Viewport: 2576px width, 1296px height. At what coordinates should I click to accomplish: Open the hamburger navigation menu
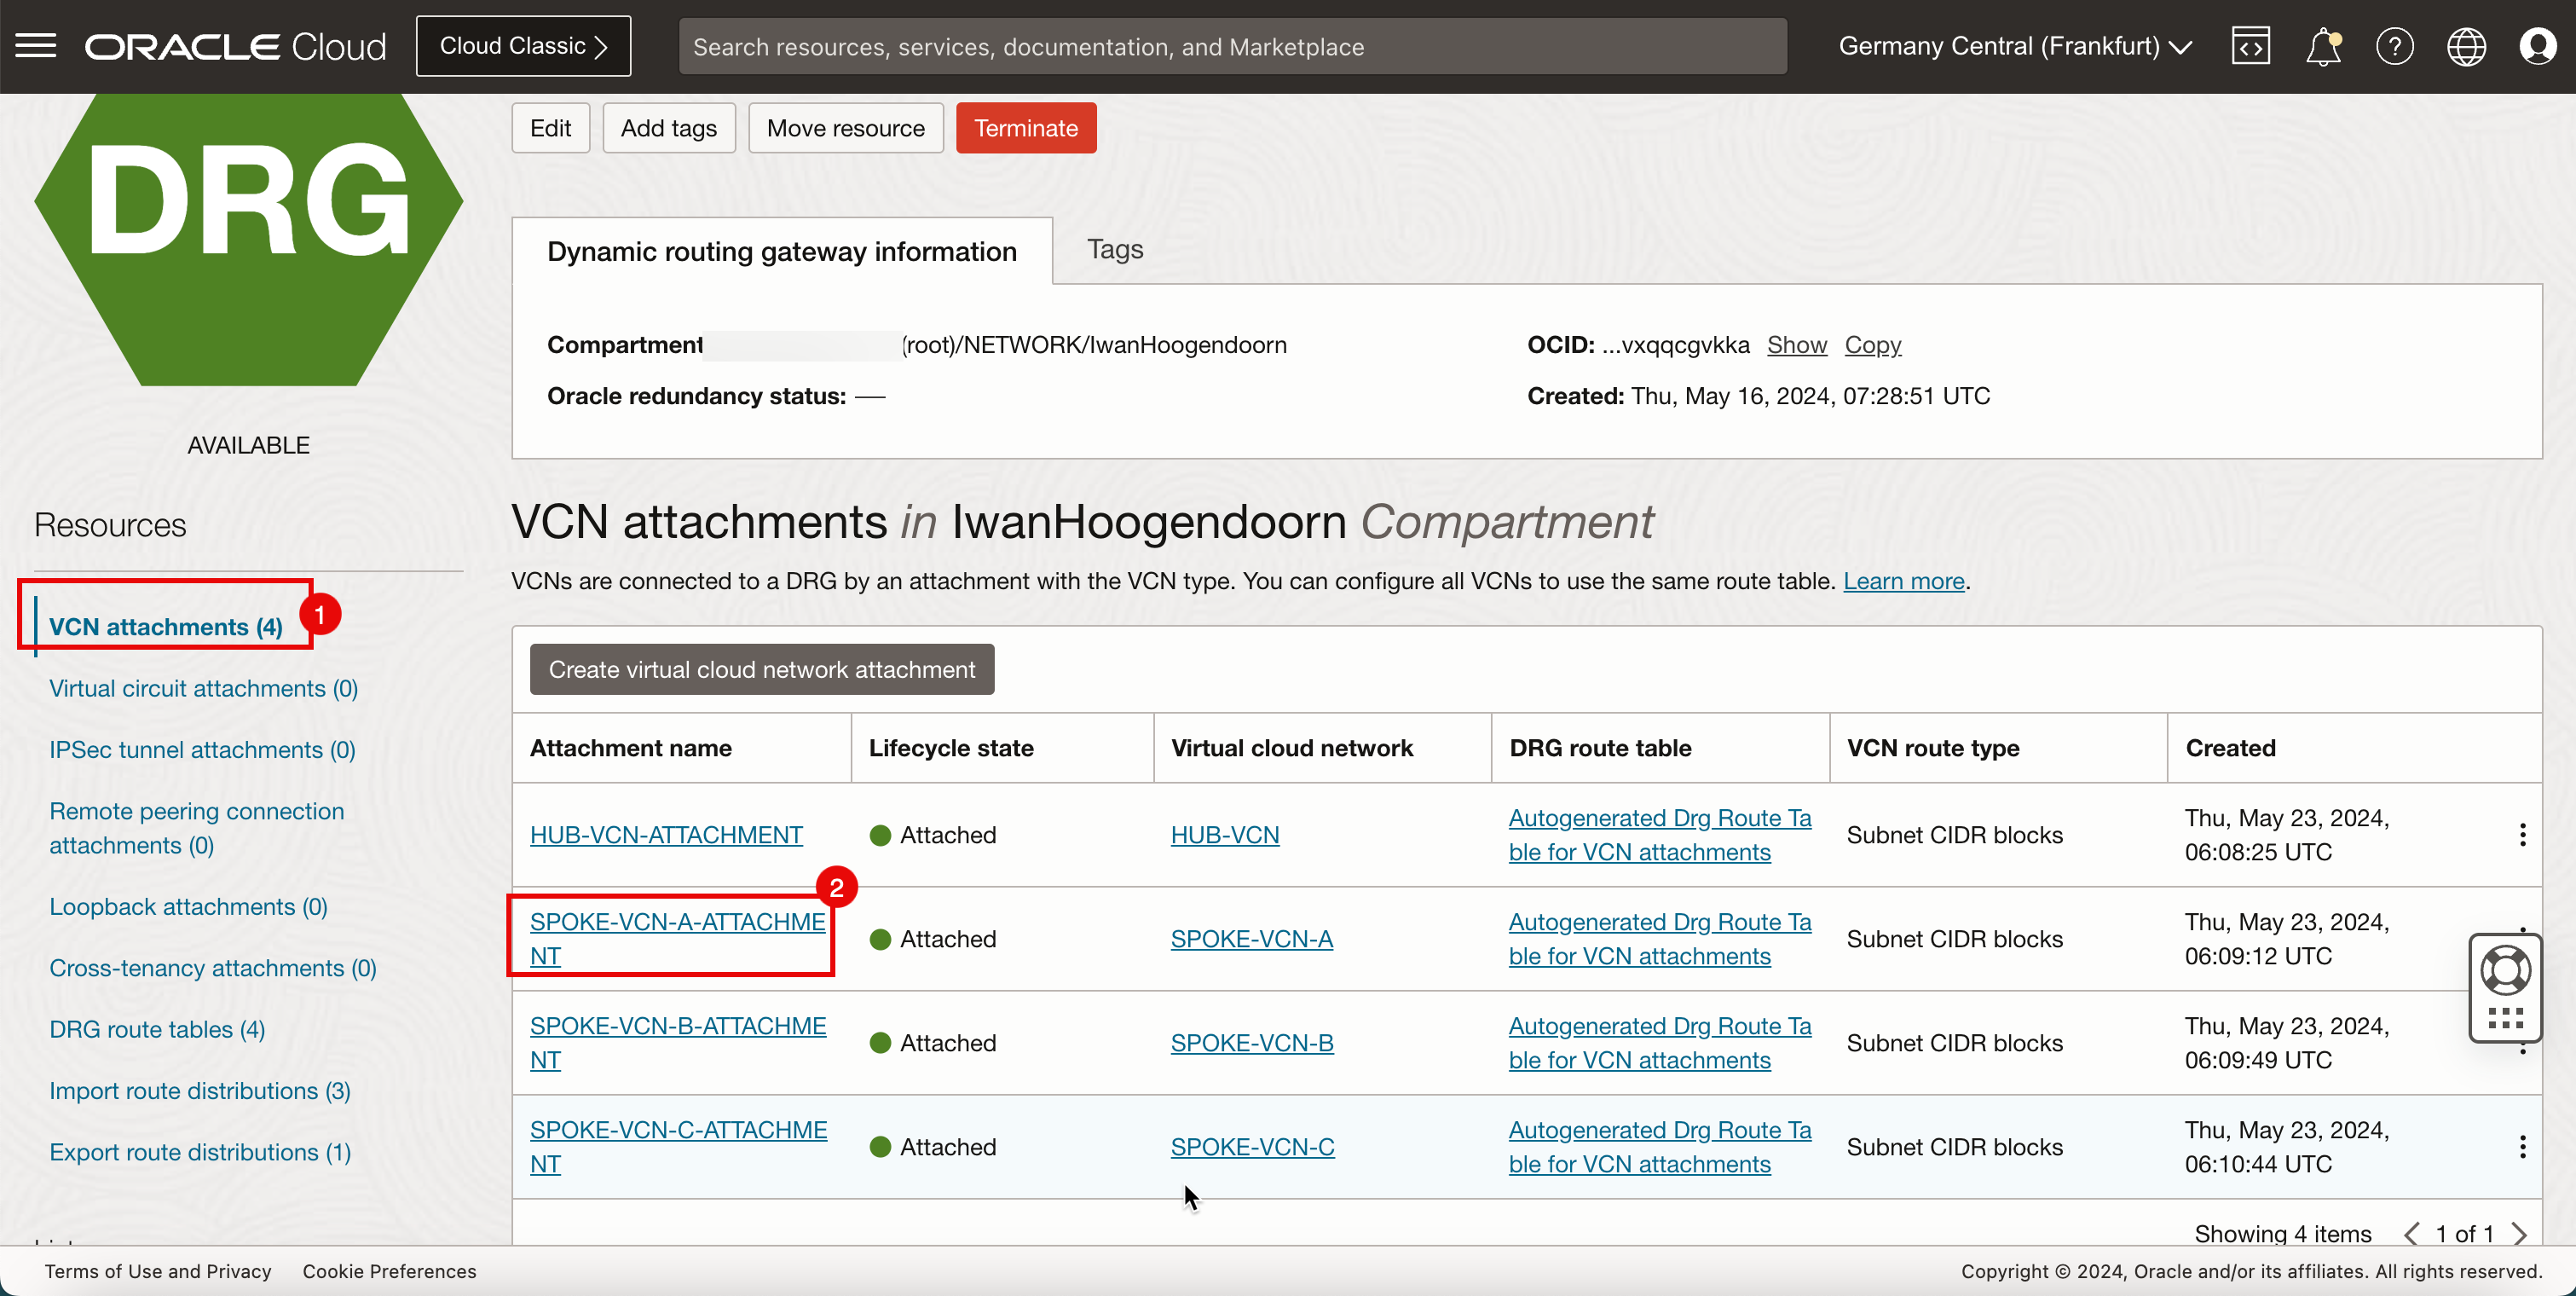tap(36, 46)
